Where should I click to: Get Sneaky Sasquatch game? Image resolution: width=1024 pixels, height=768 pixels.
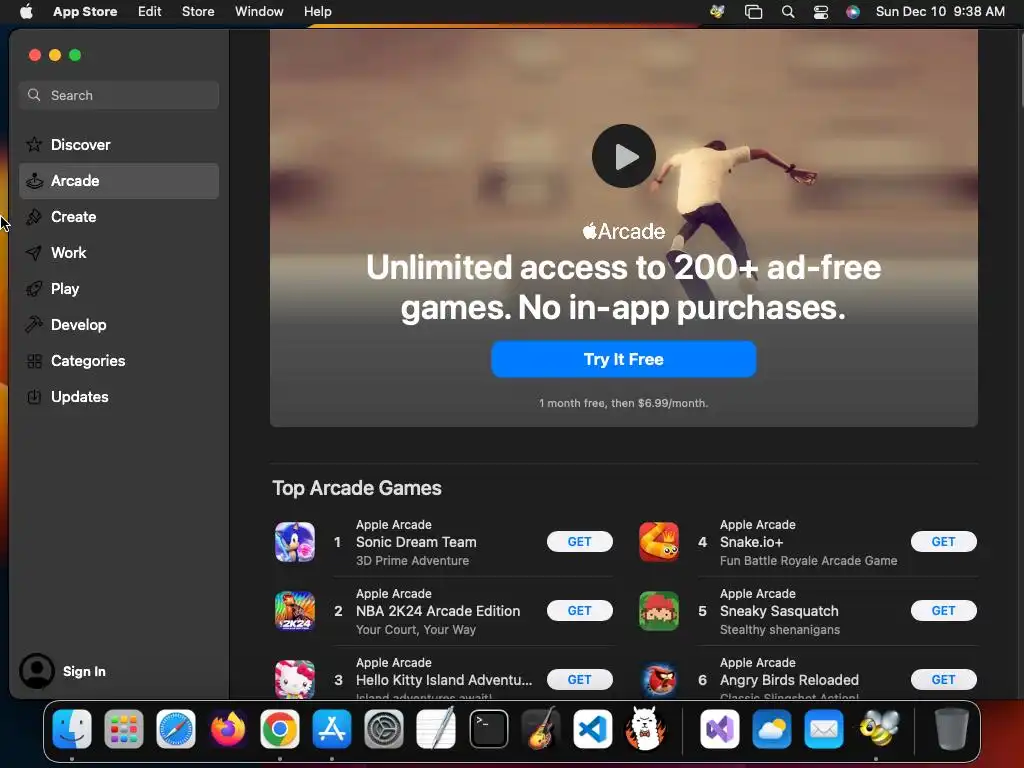[x=944, y=611]
